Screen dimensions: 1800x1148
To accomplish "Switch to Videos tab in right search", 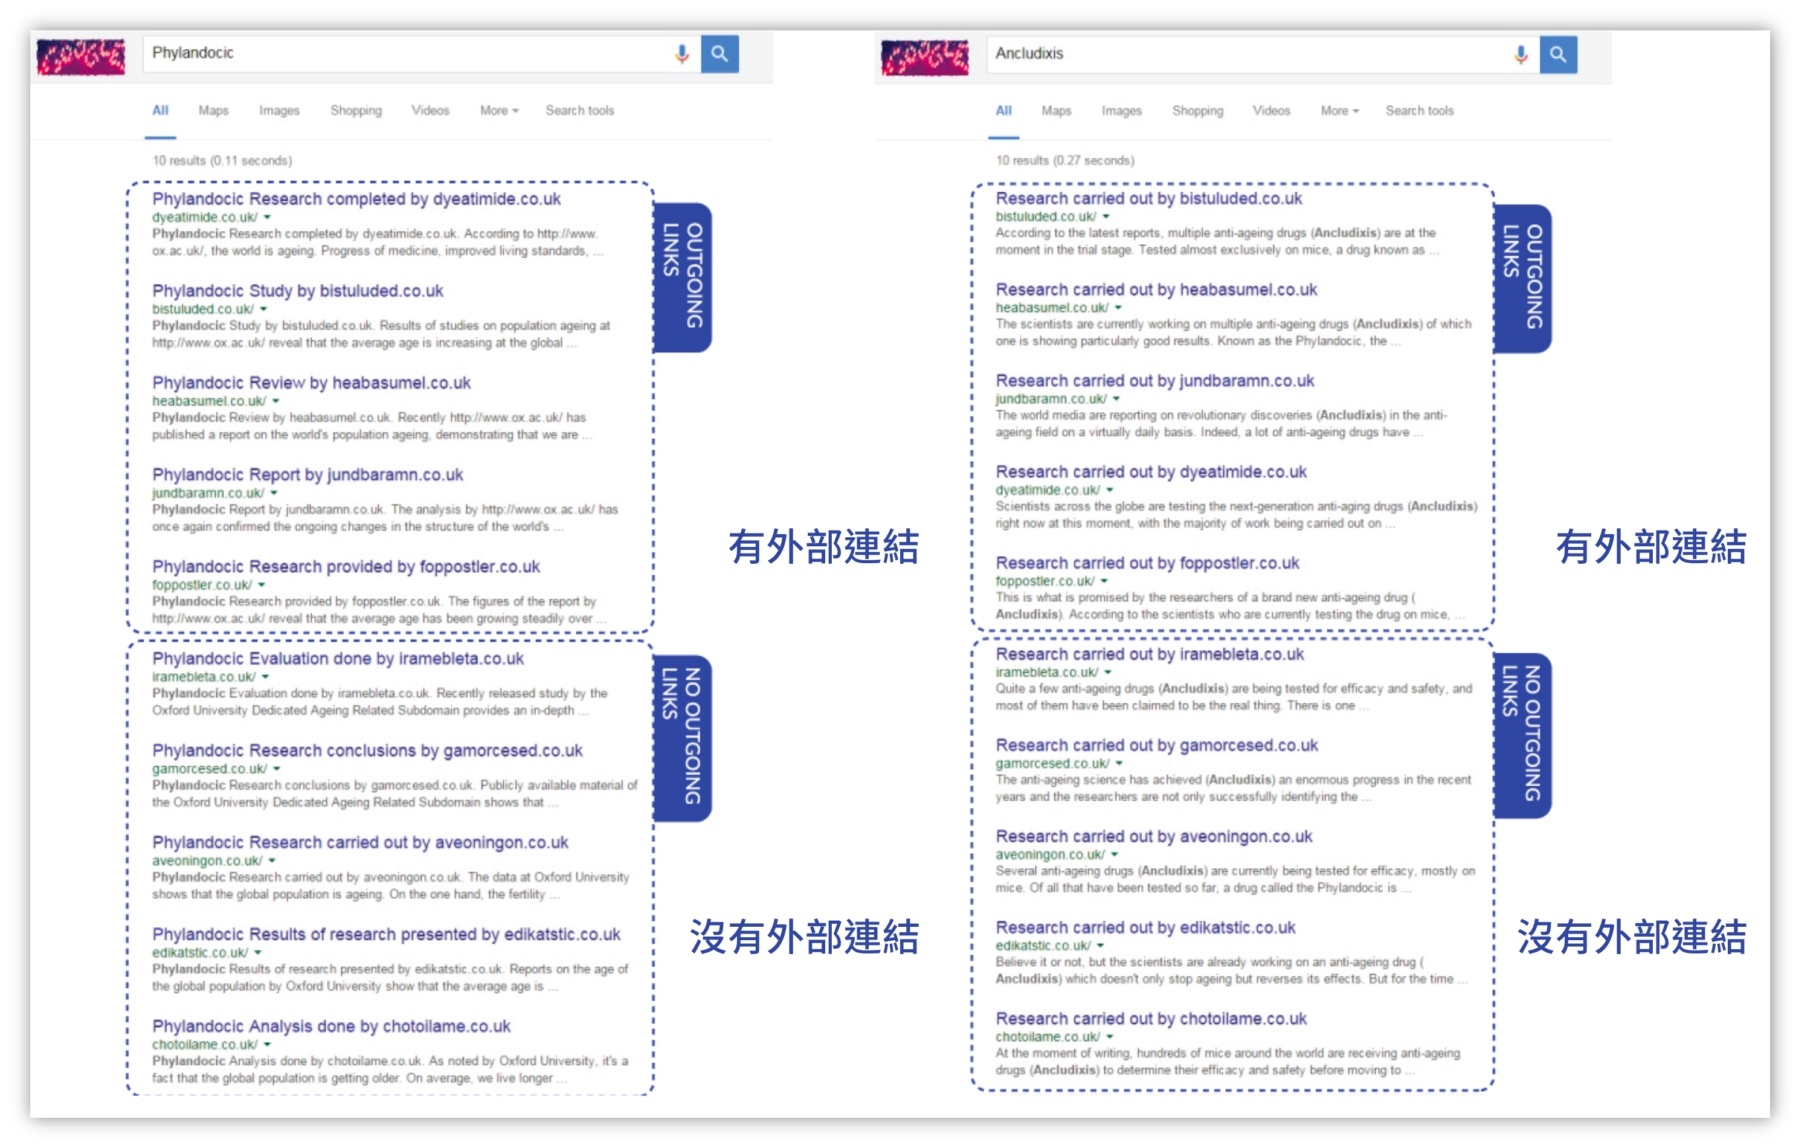I will (x=1271, y=111).
